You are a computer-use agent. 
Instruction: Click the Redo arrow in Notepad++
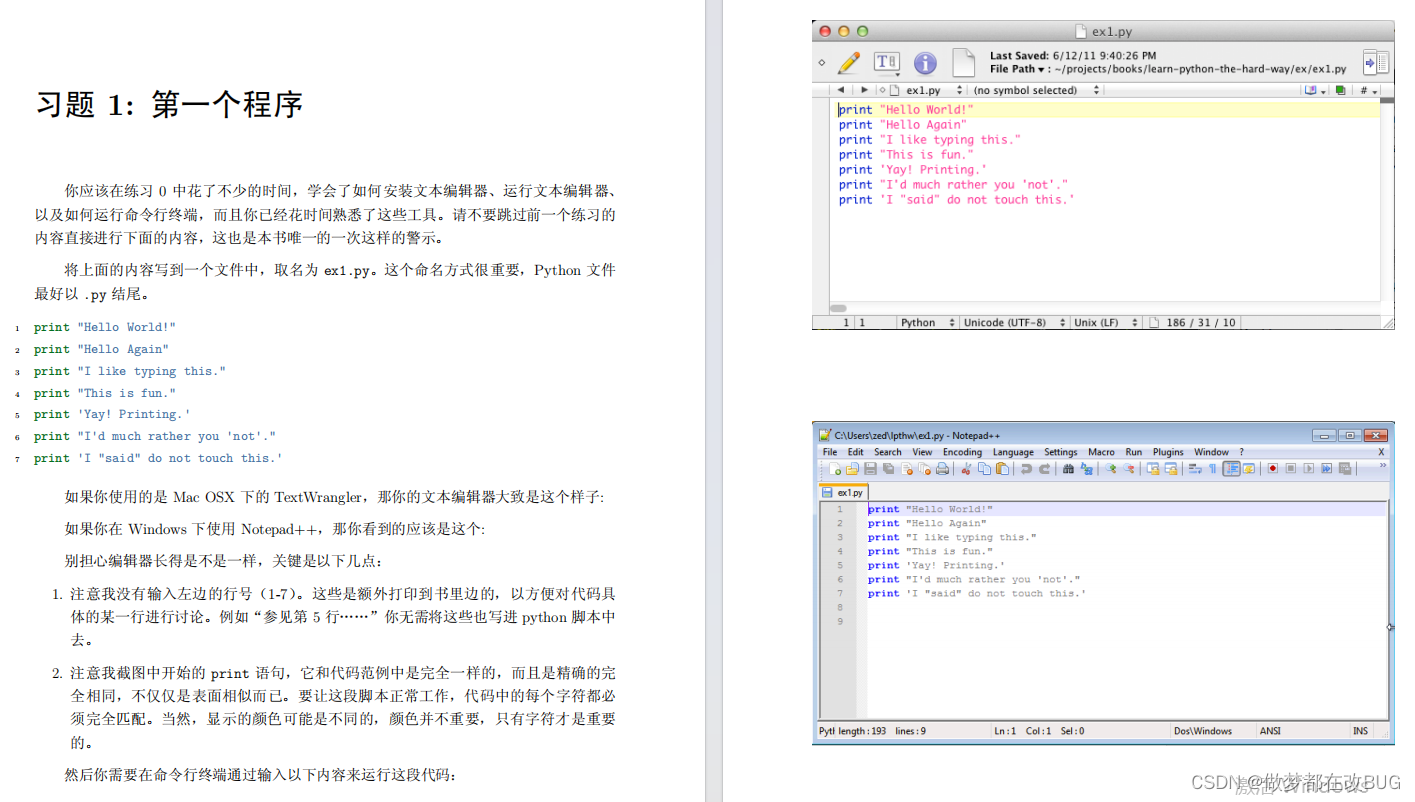click(1044, 469)
